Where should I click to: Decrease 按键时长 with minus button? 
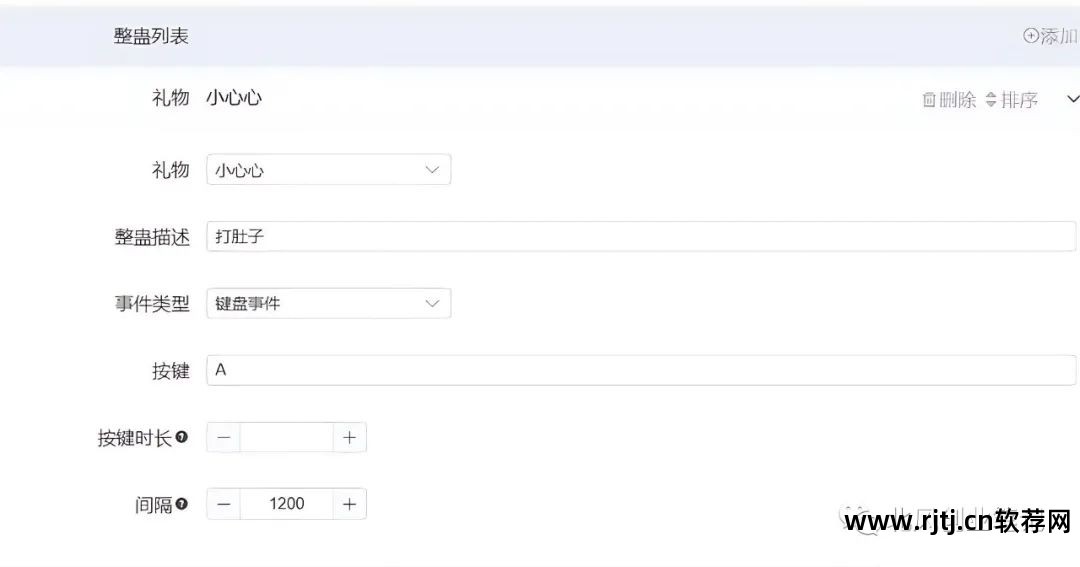(223, 437)
